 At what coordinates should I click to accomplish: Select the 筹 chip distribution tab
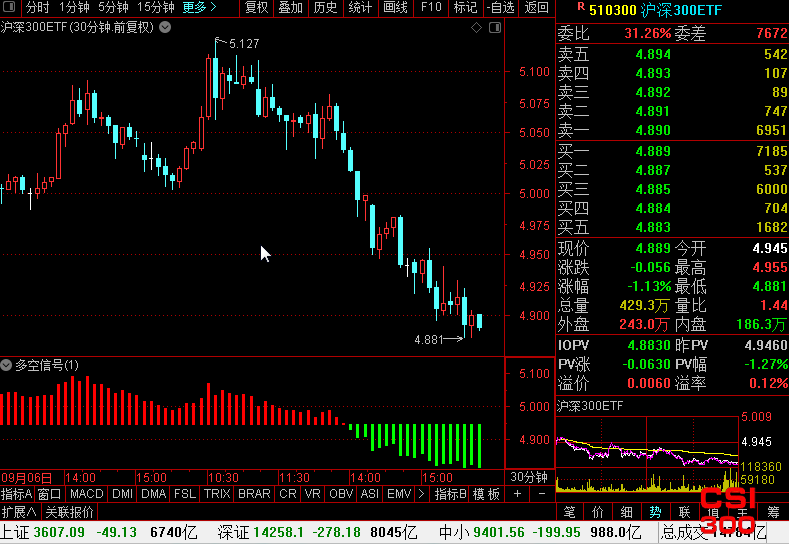pyautogui.click(x=773, y=512)
